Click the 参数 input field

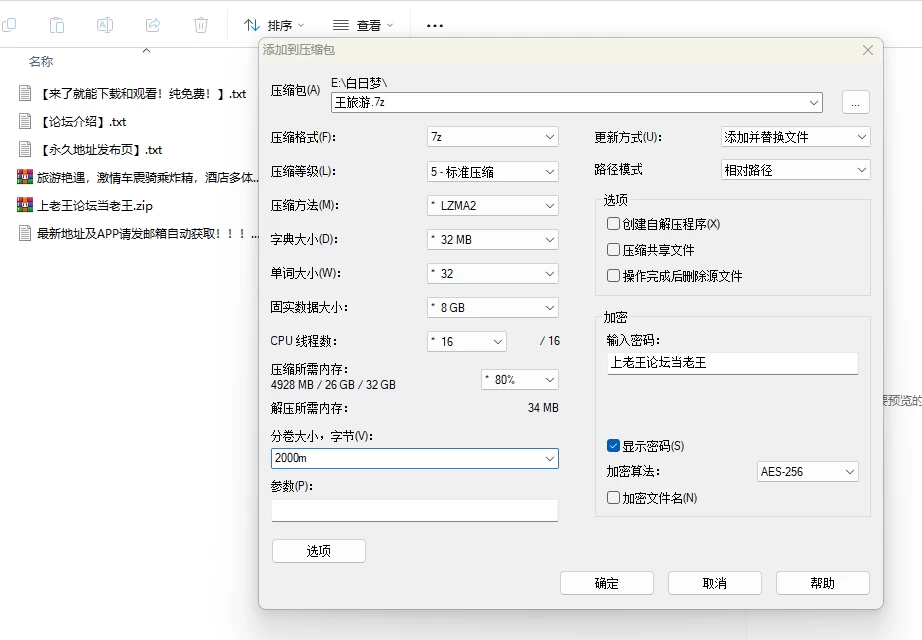click(415, 510)
